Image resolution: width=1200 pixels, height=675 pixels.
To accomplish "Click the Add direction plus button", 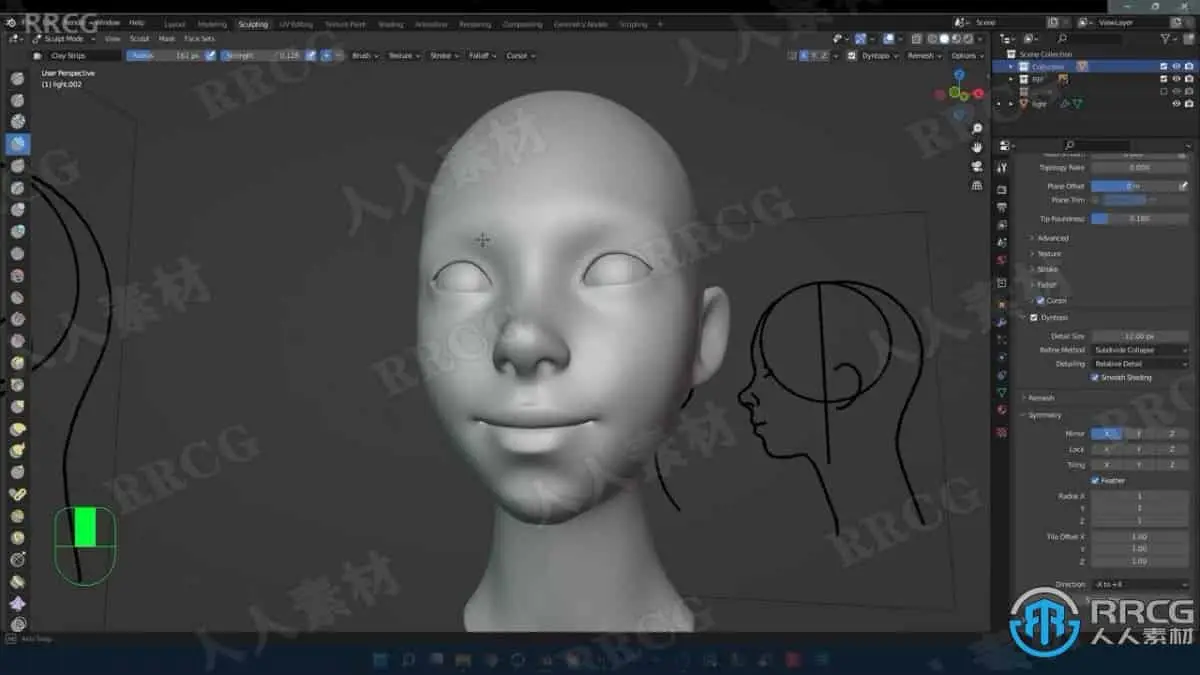I will click(326, 56).
